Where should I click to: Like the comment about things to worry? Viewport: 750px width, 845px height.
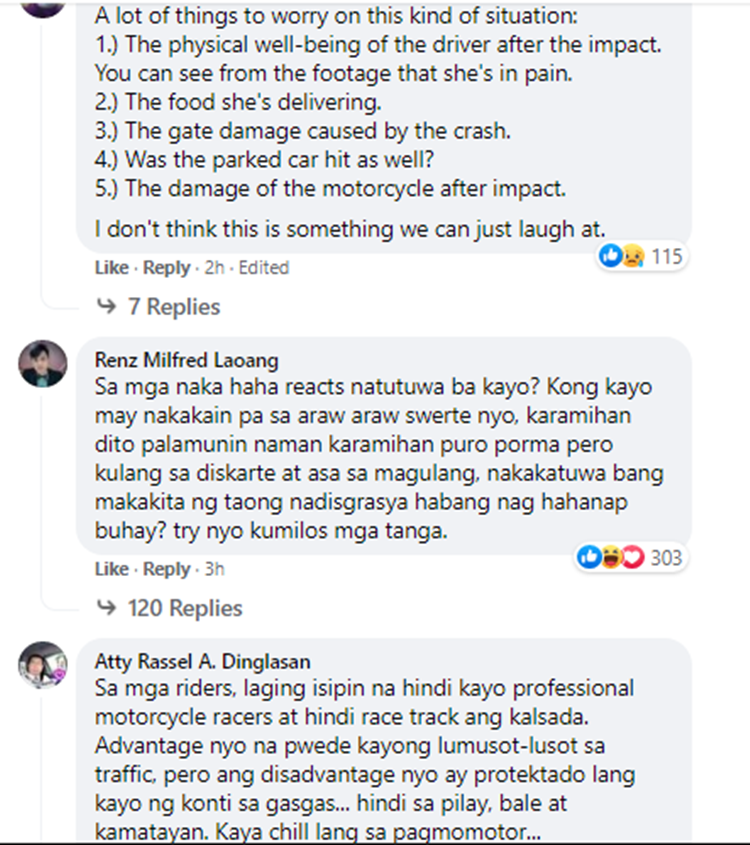click(x=112, y=267)
